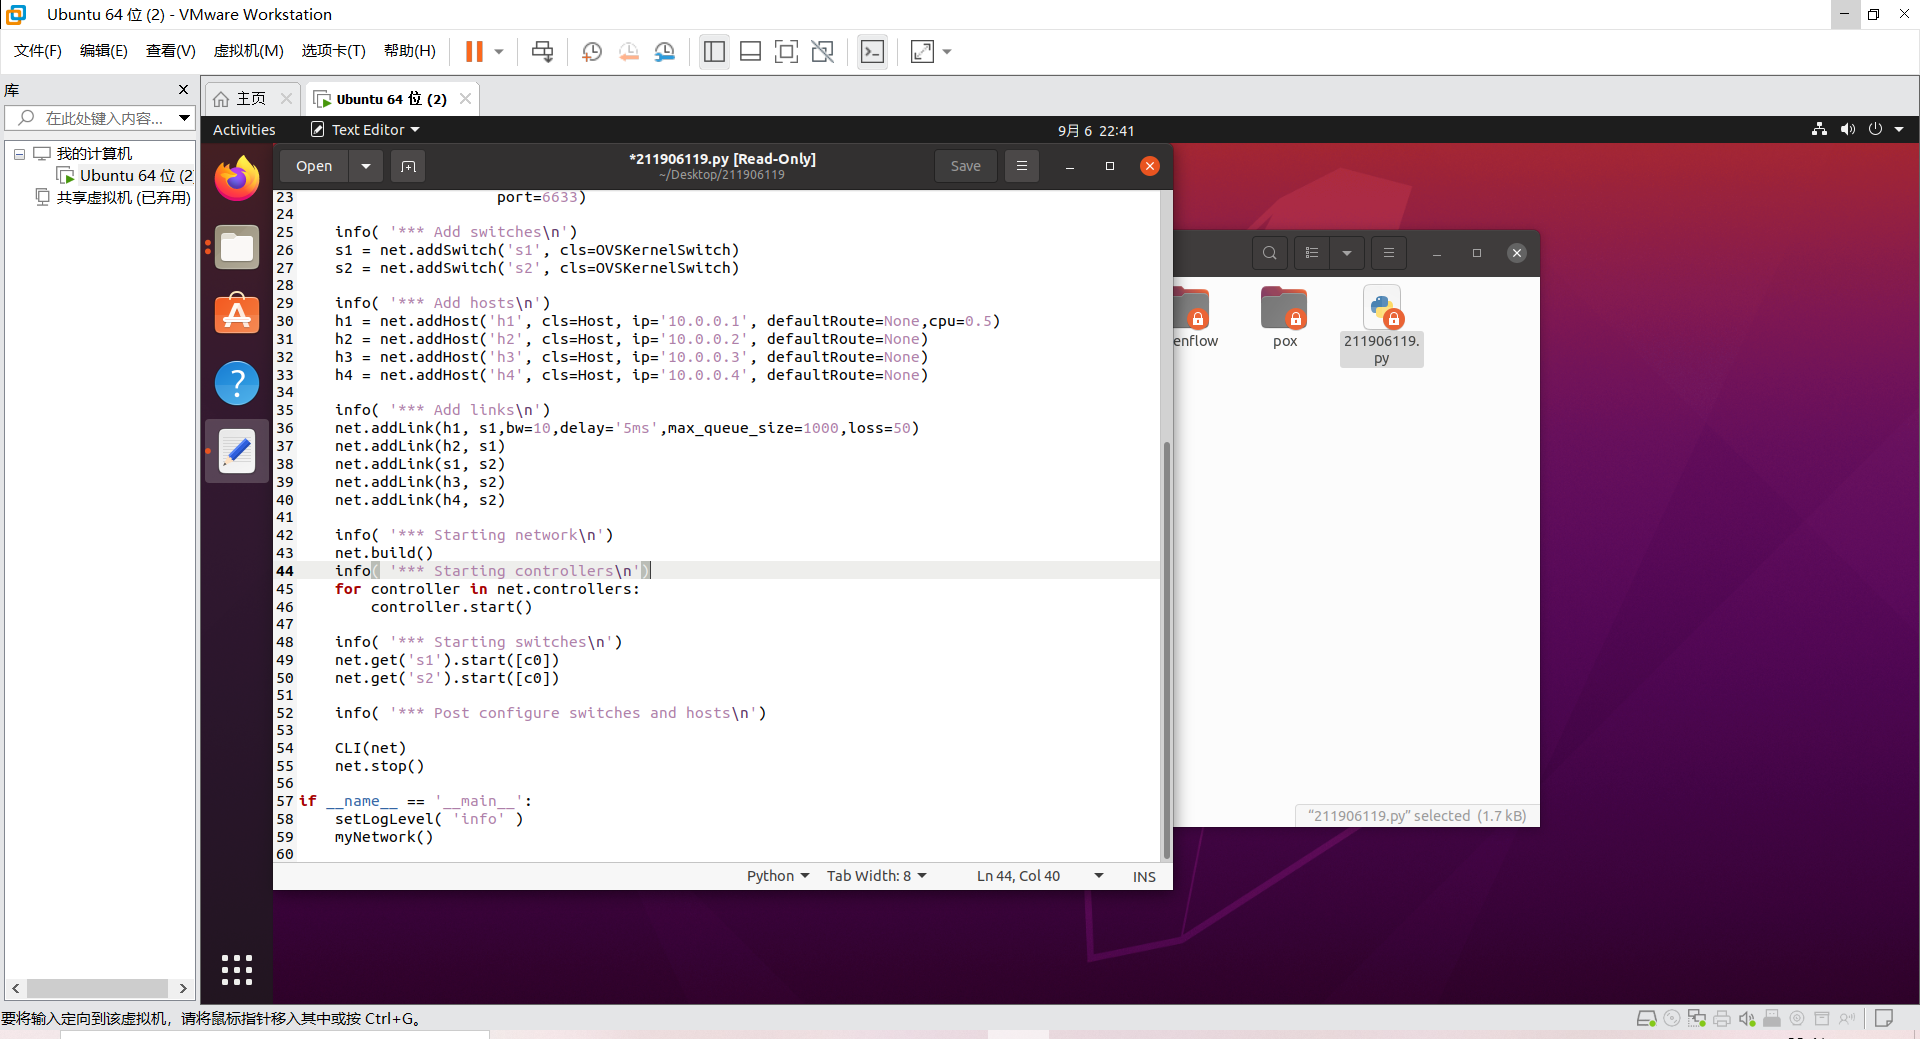Viewport: 1920px width, 1039px height.
Task: Open the Python language selector dropdown
Action: point(778,876)
